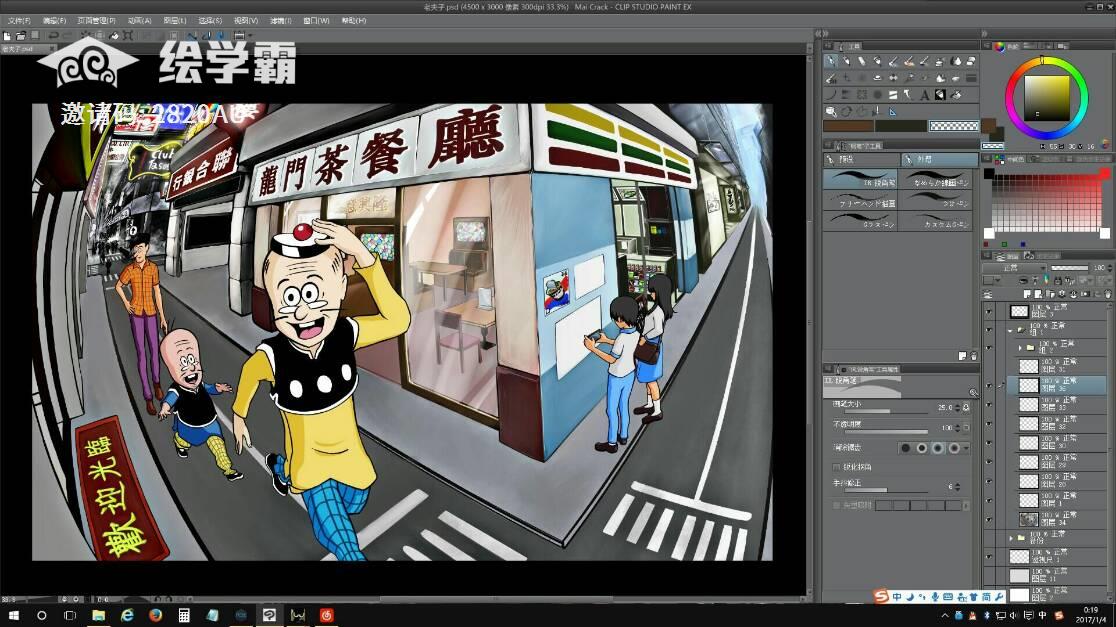
Task: Adjust the layer opacity slider
Action: pos(1070,268)
